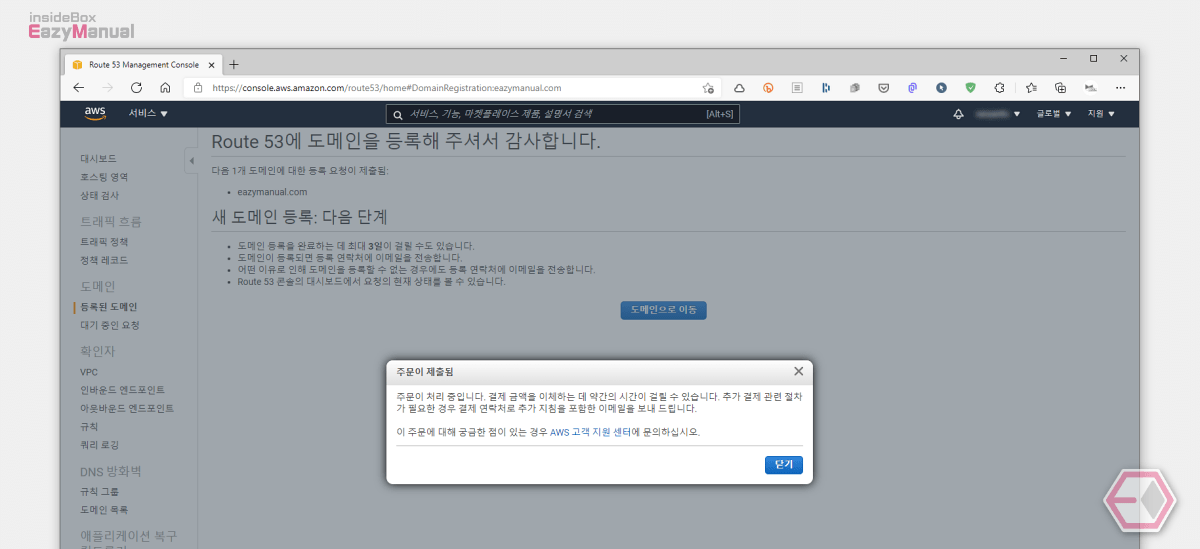Open 정책 레코드 in the sidebar
This screenshot has height=549, width=1200.
(x=104, y=260)
